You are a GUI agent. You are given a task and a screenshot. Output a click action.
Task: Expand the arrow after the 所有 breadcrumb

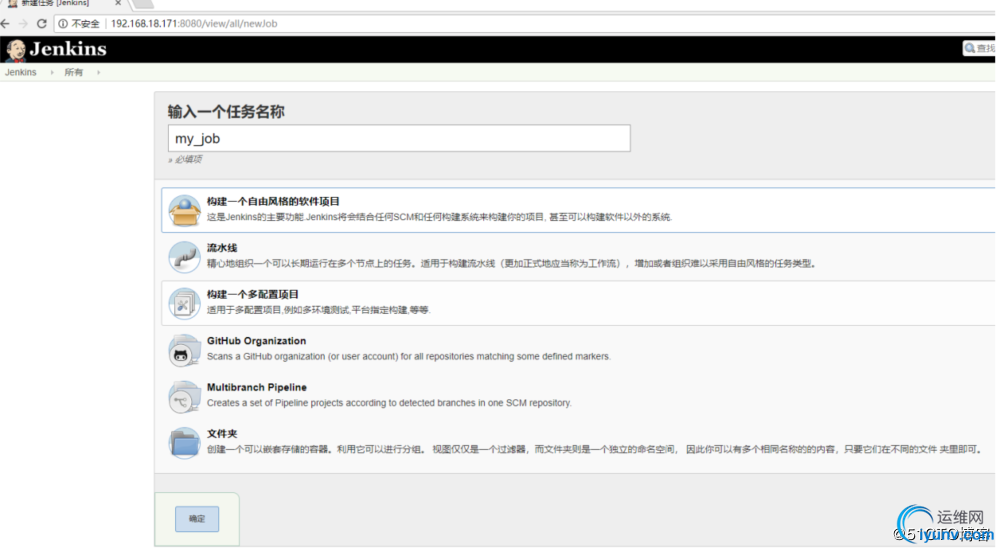coord(98,72)
